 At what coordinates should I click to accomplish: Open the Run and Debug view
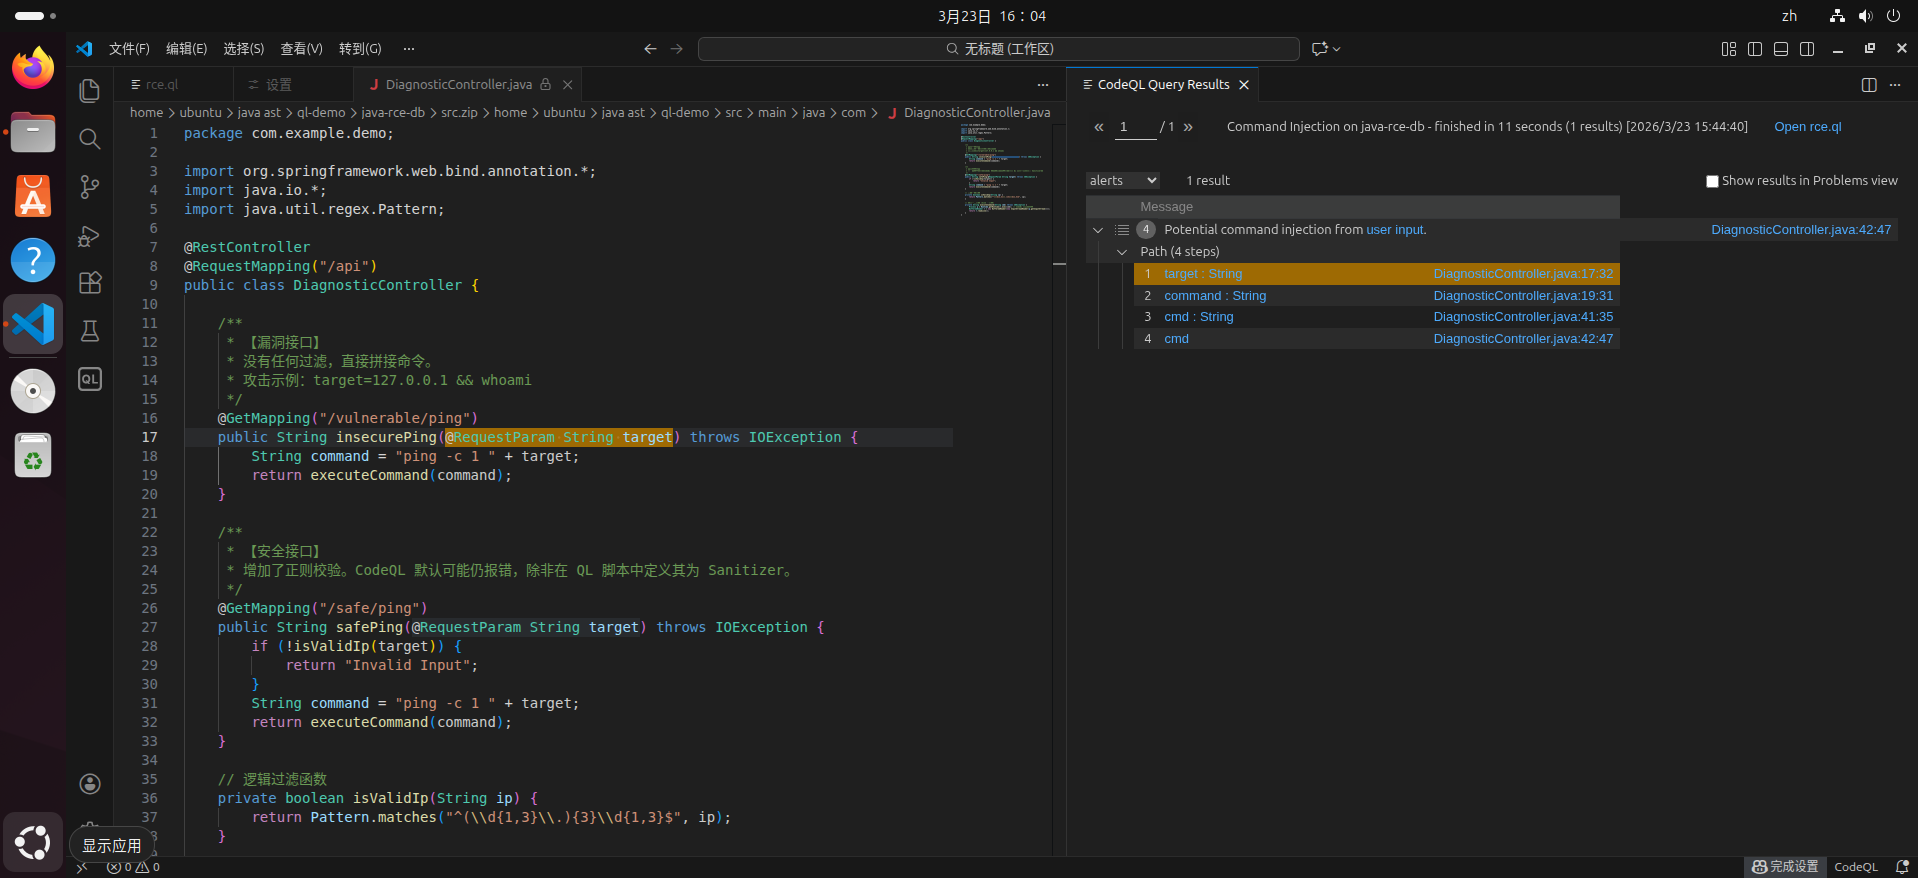pyautogui.click(x=90, y=236)
